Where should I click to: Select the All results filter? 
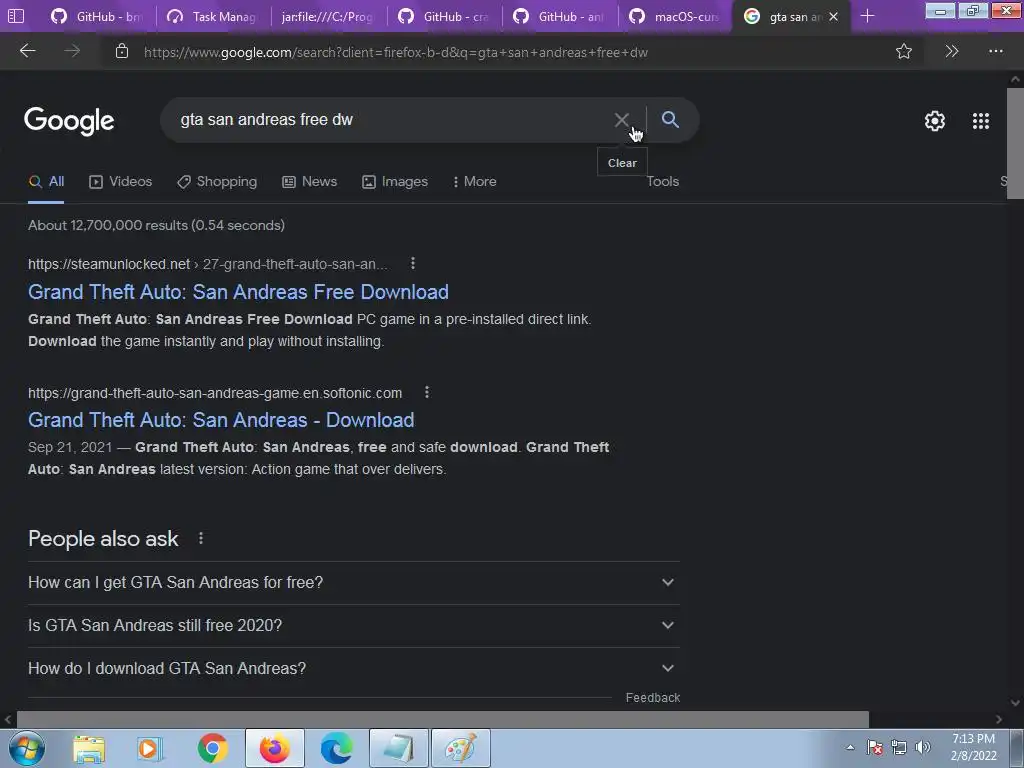[46, 182]
